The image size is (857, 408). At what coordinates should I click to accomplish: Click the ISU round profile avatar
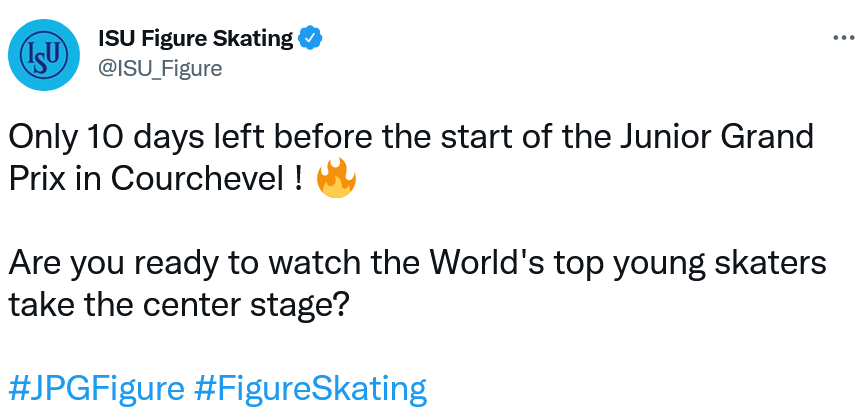[x=37, y=53]
